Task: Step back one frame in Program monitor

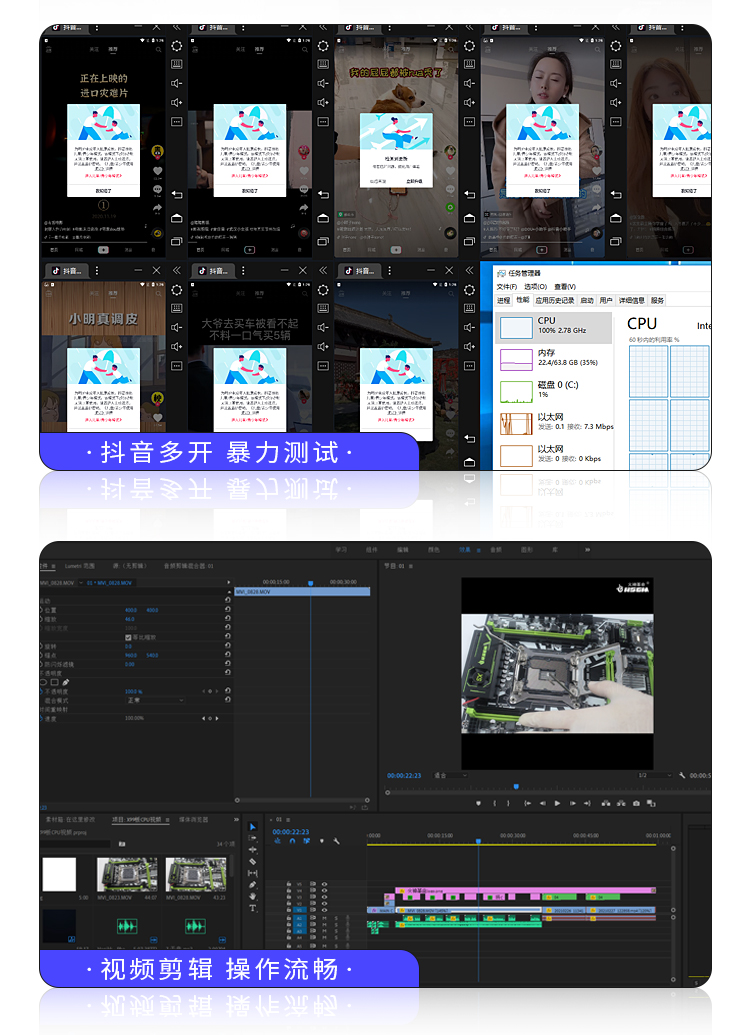Action: 543,803
